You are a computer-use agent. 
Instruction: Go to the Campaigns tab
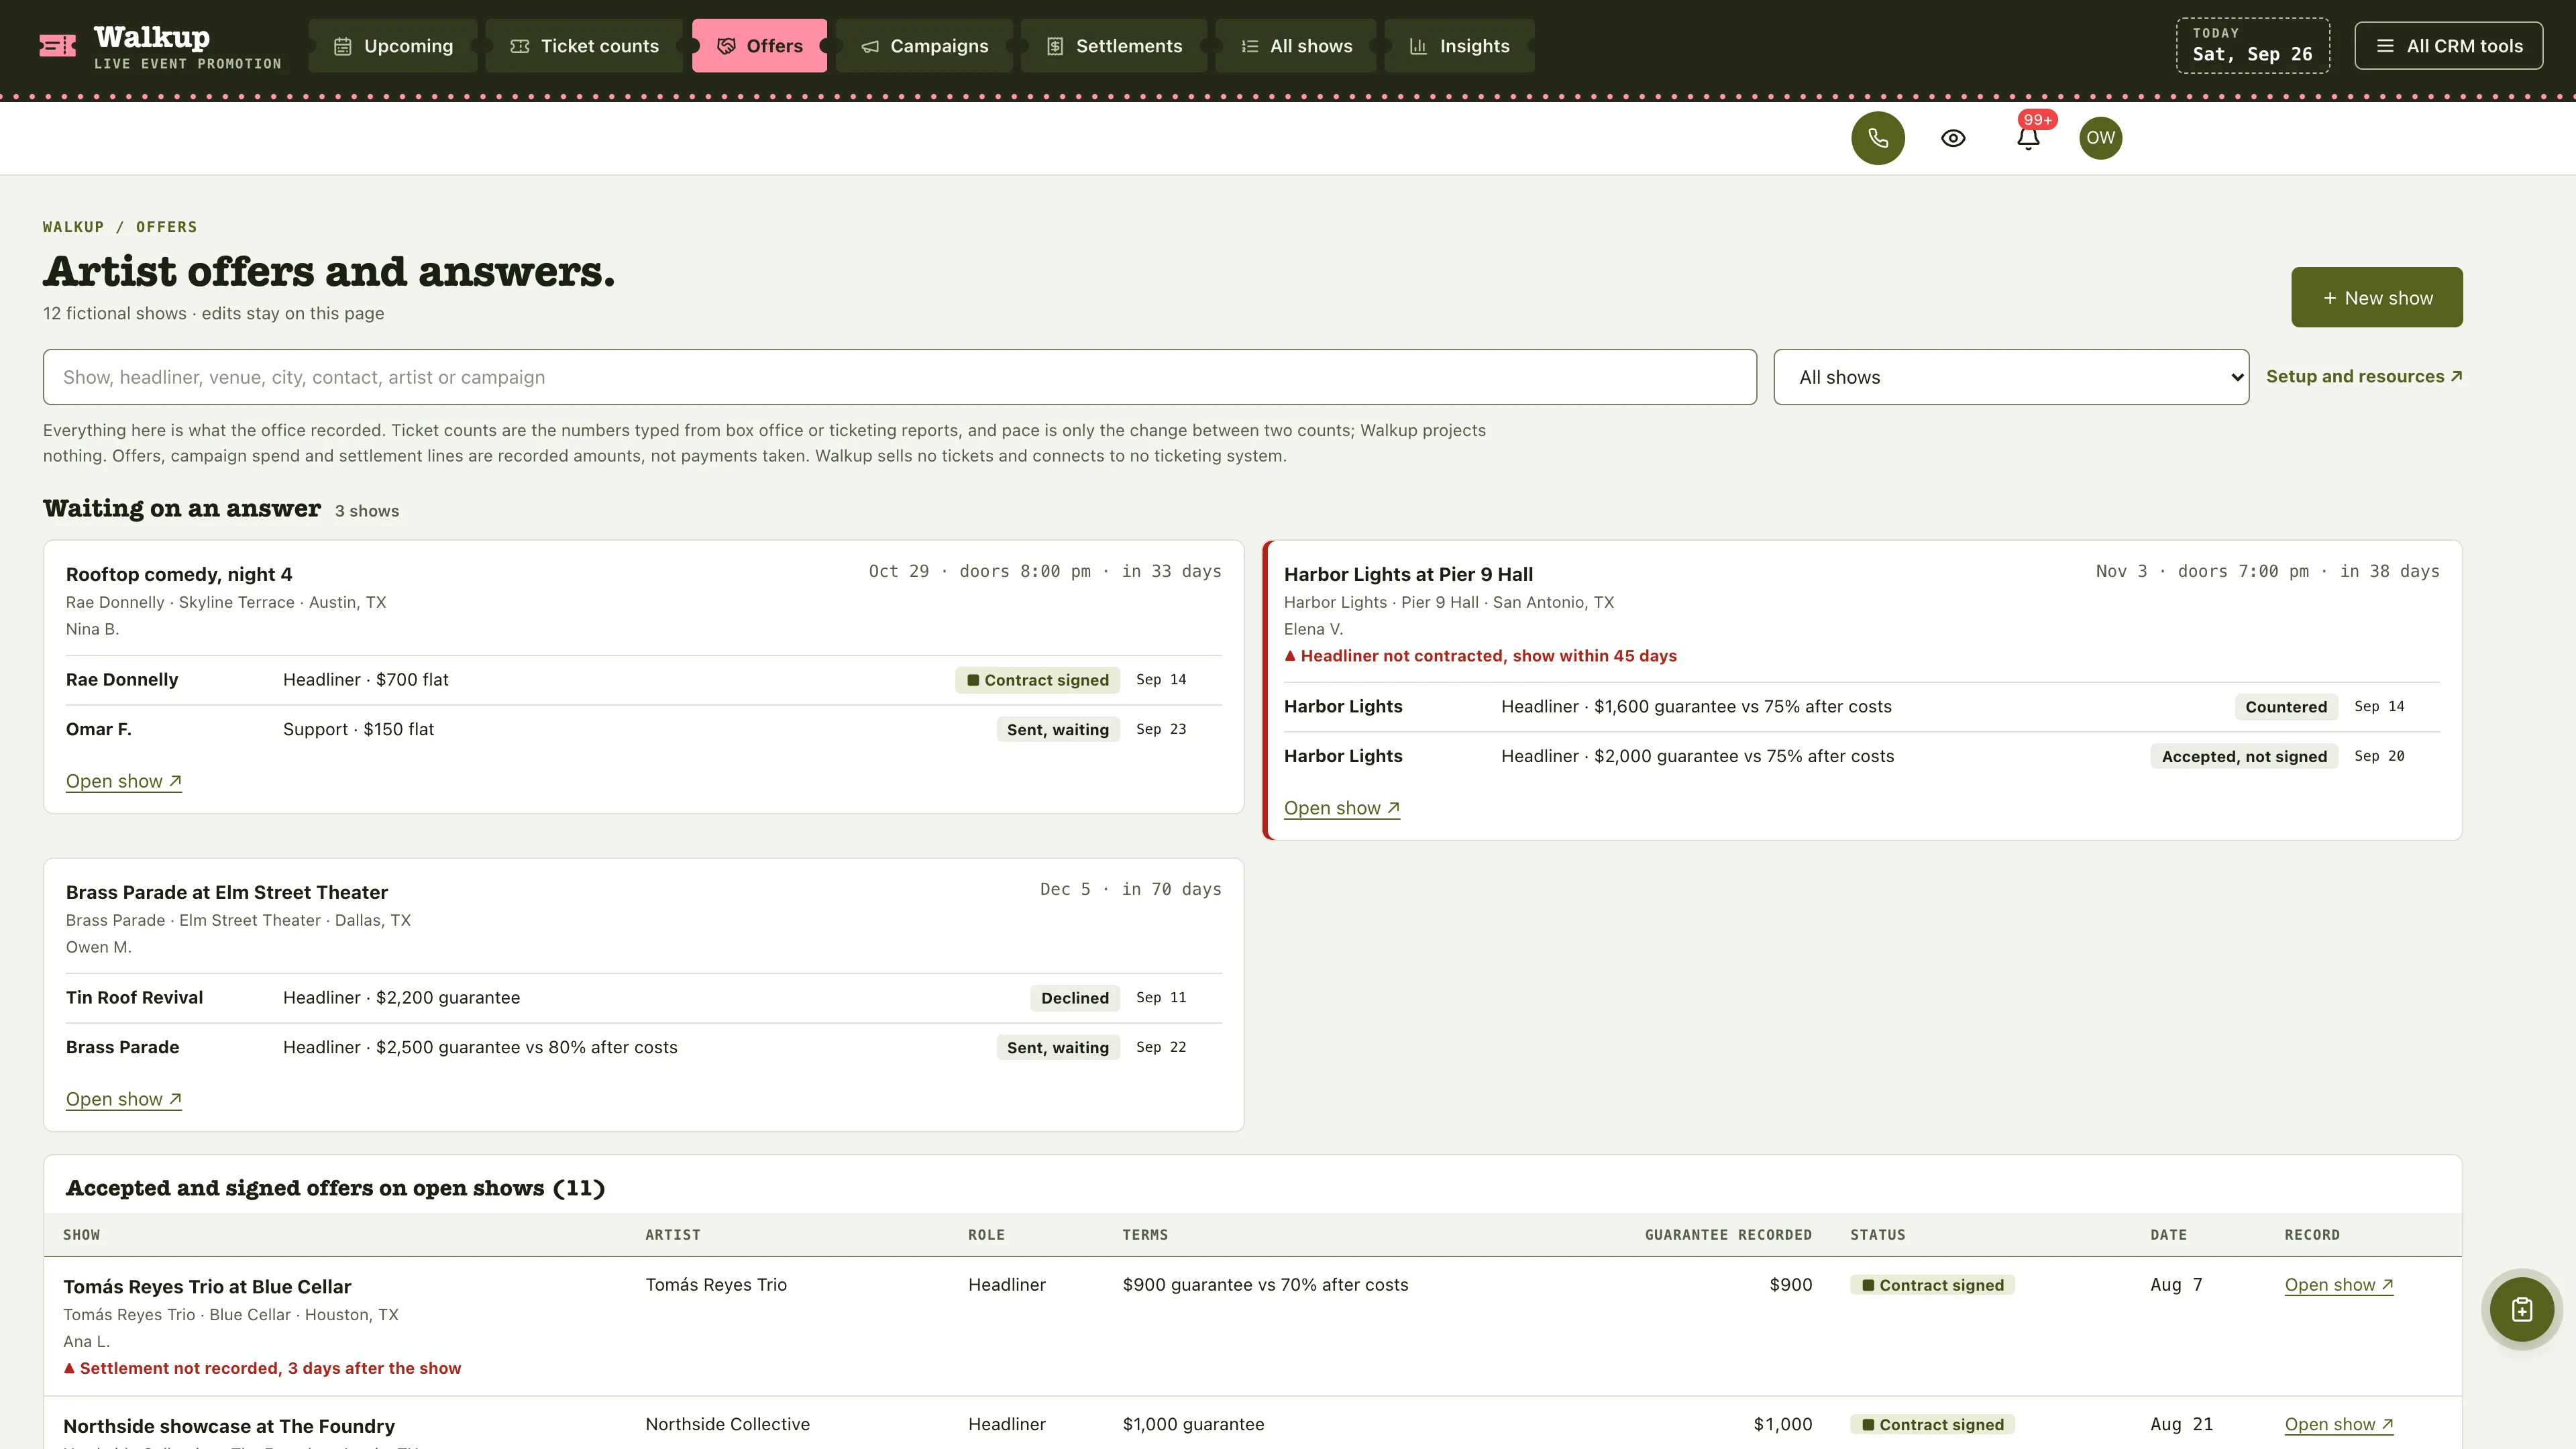point(924,46)
